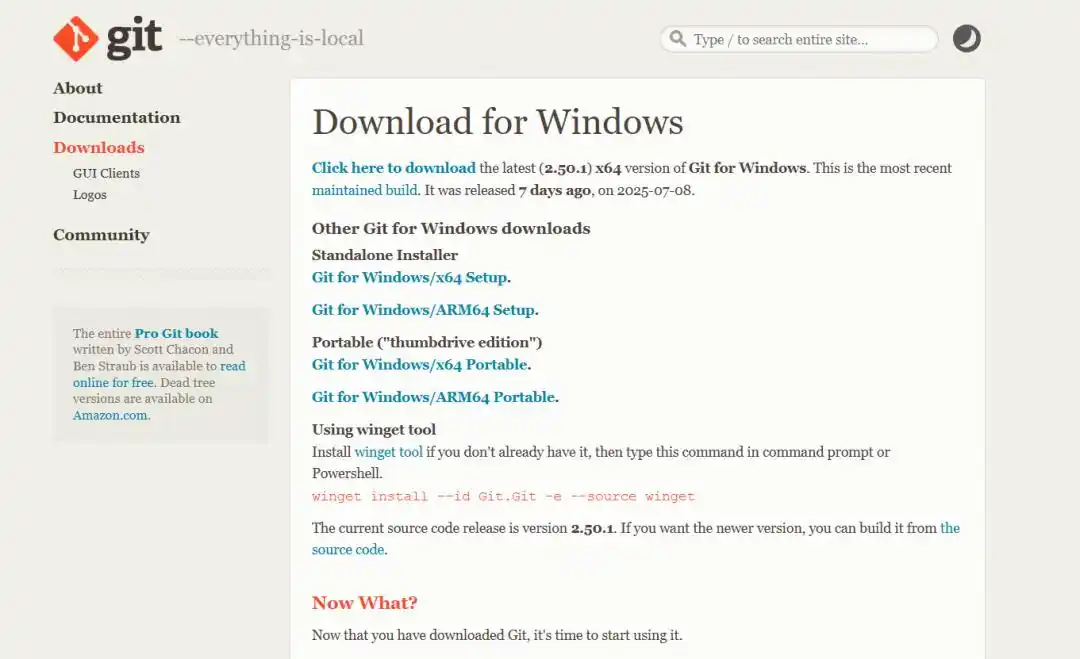Click the '--everything-is-local' tagline
Screen dimensions: 1080x659
(271, 38)
